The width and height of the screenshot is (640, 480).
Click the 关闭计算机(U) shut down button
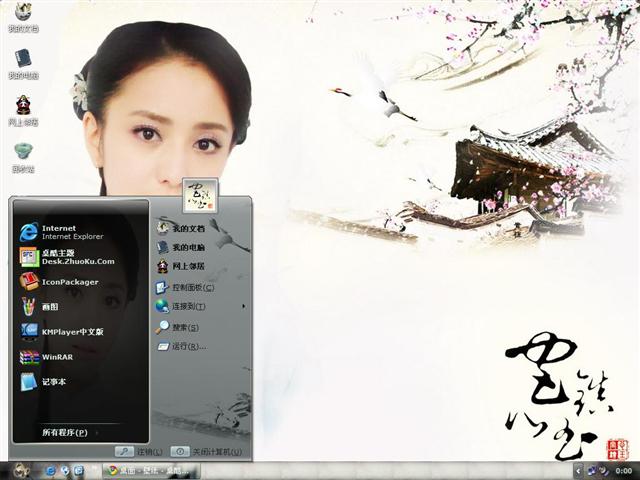point(206,451)
